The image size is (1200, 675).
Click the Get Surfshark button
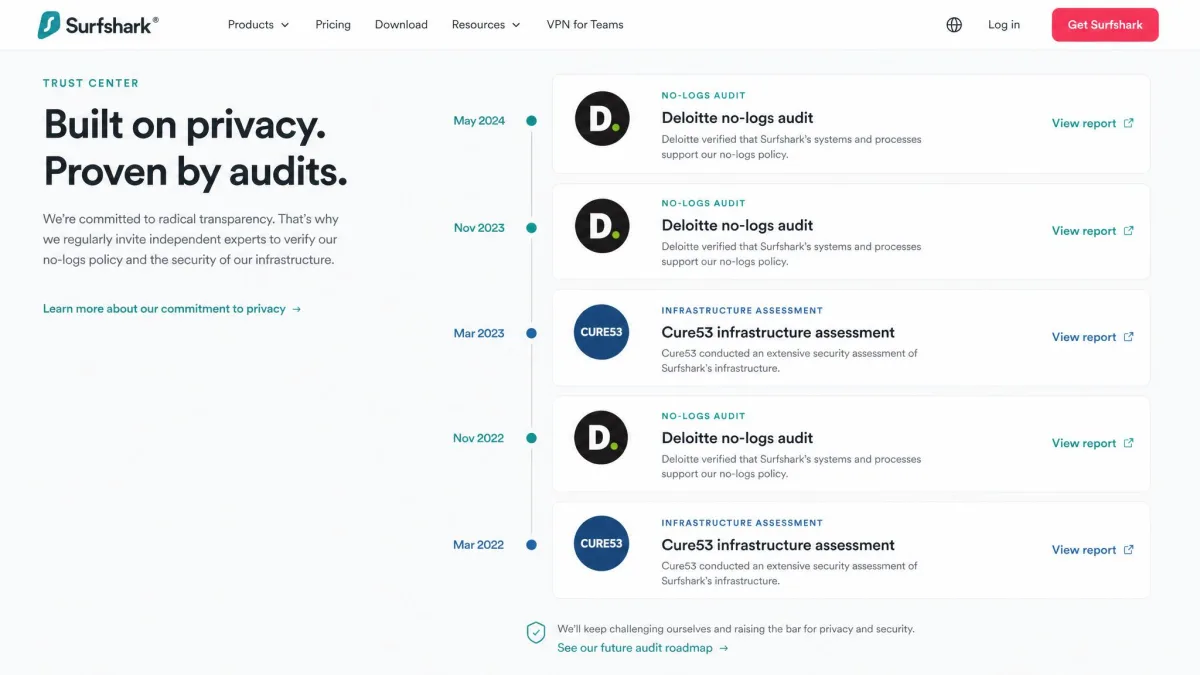(x=1105, y=25)
